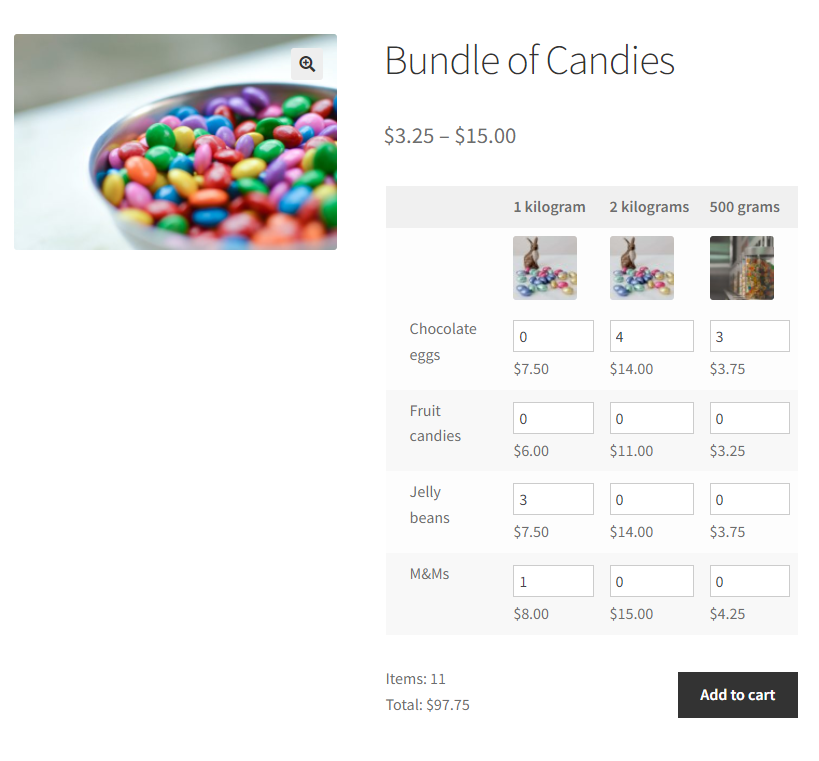
Task: Click the 500 grams column header
Action: tap(744, 206)
